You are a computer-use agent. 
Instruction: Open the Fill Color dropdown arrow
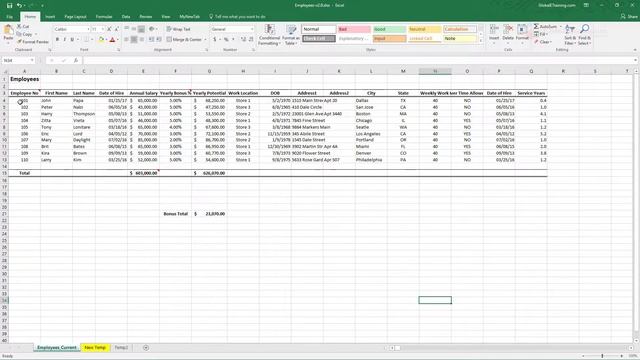(x=106, y=40)
